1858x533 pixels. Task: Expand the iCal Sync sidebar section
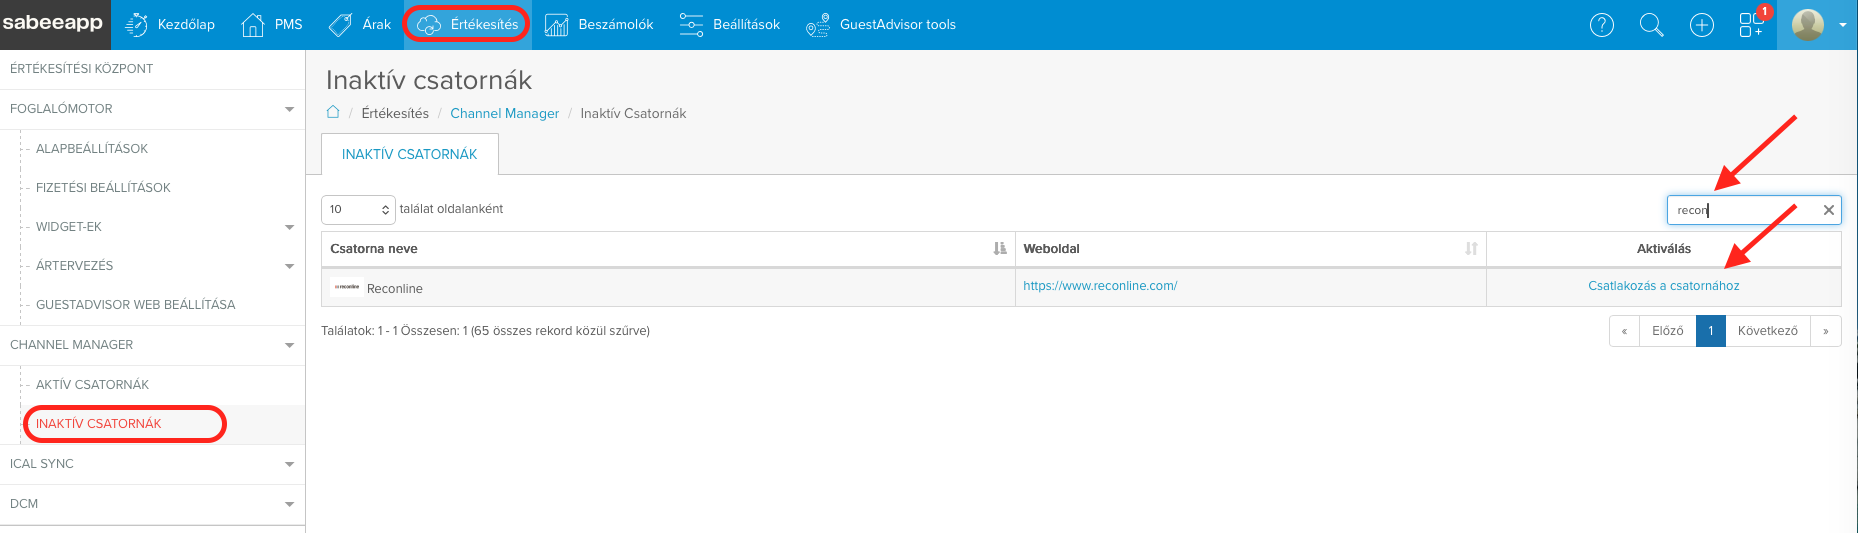(289, 464)
